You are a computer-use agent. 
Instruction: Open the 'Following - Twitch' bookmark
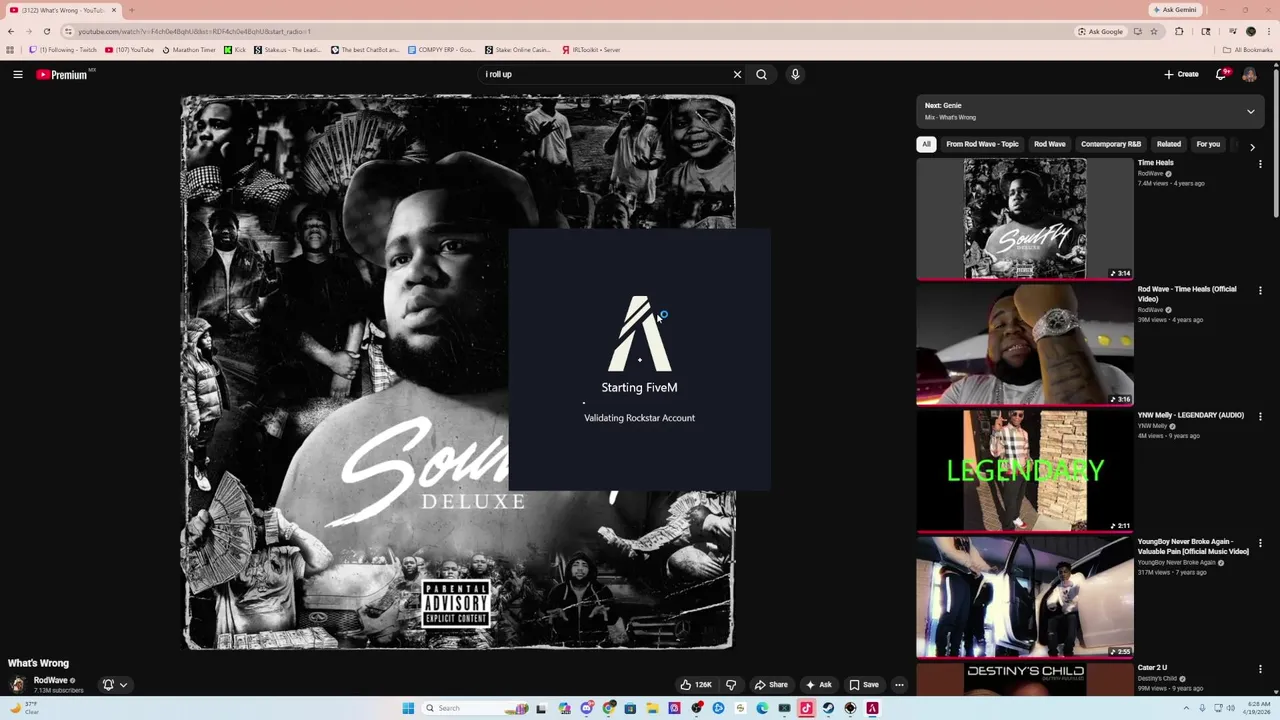click(x=63, y=50)
